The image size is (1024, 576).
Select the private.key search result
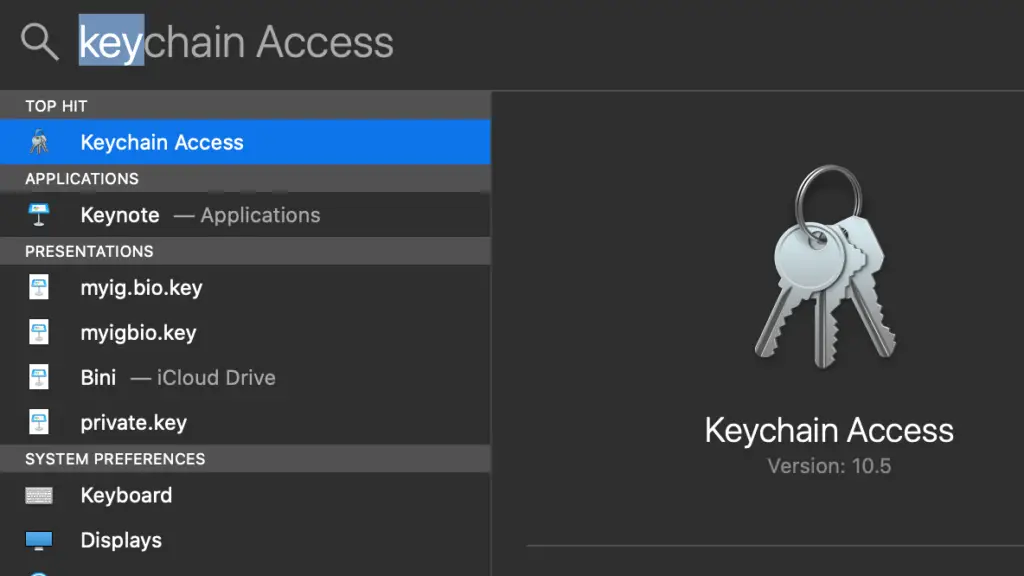point(245,423)
